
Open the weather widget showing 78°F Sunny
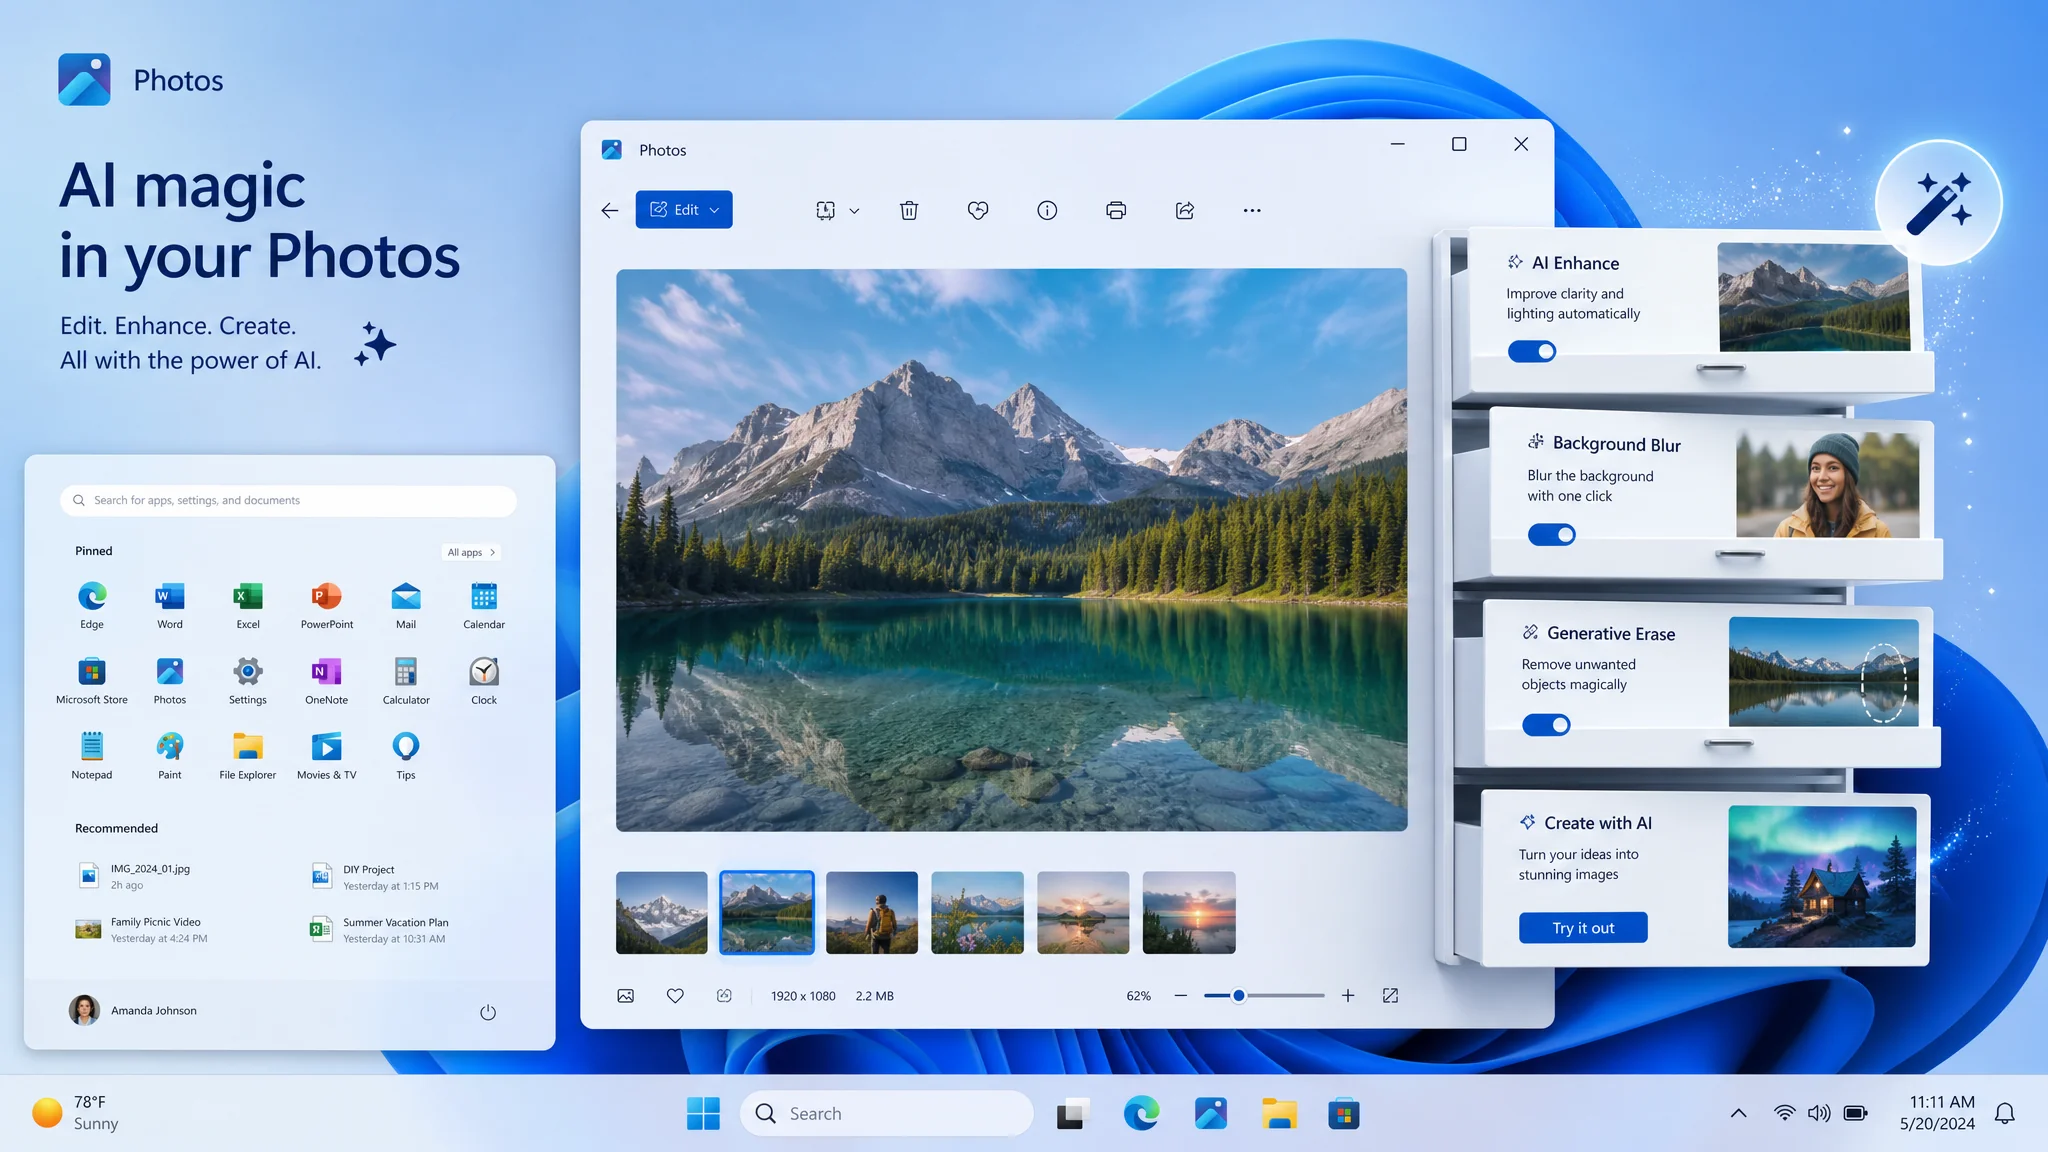76,1113
